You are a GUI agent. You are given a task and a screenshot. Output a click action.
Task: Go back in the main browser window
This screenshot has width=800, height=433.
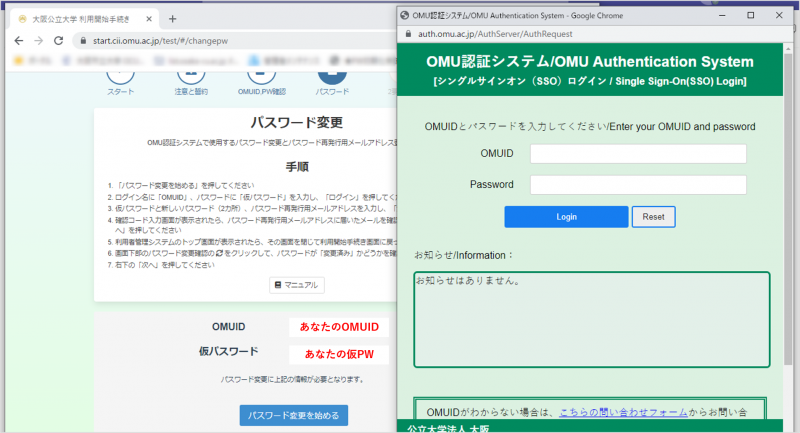coord(19,41)
